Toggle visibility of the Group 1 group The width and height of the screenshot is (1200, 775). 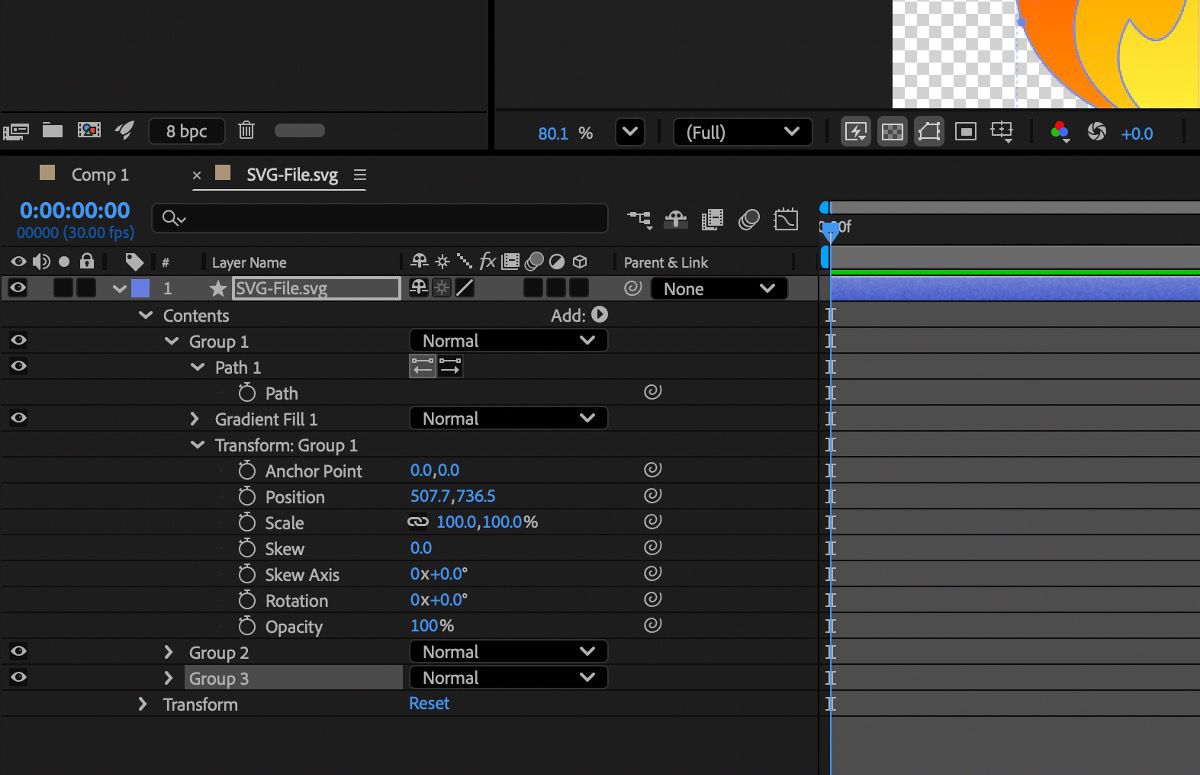coord(17,340)
